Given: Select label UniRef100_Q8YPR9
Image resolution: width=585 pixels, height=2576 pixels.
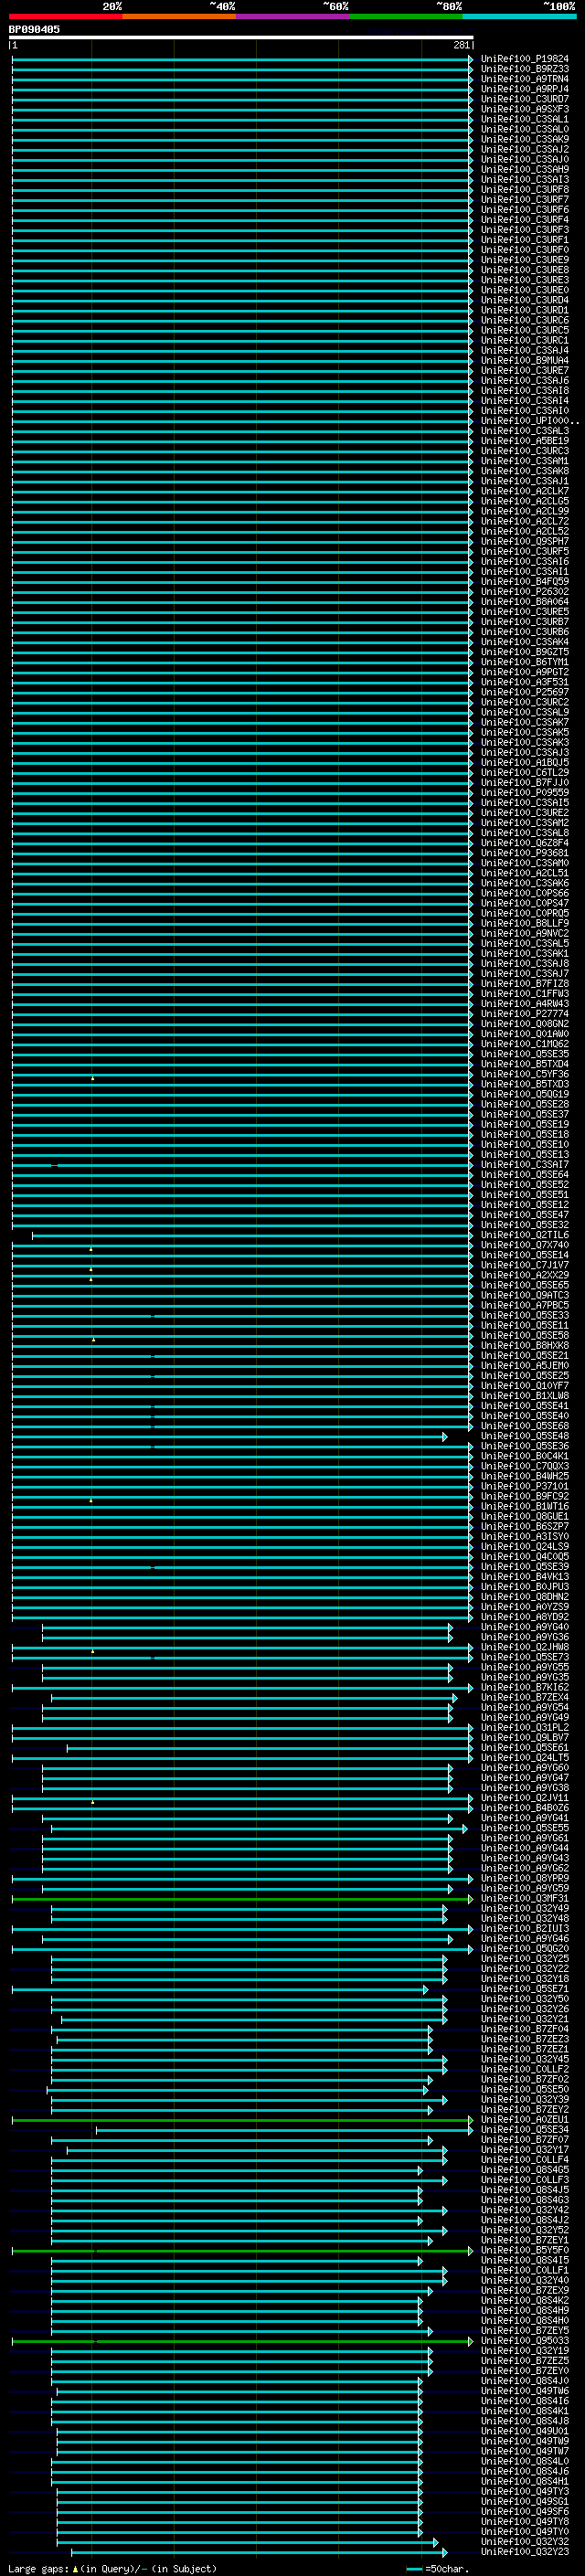Looking at the screenshot, I should coord(525,1878).
